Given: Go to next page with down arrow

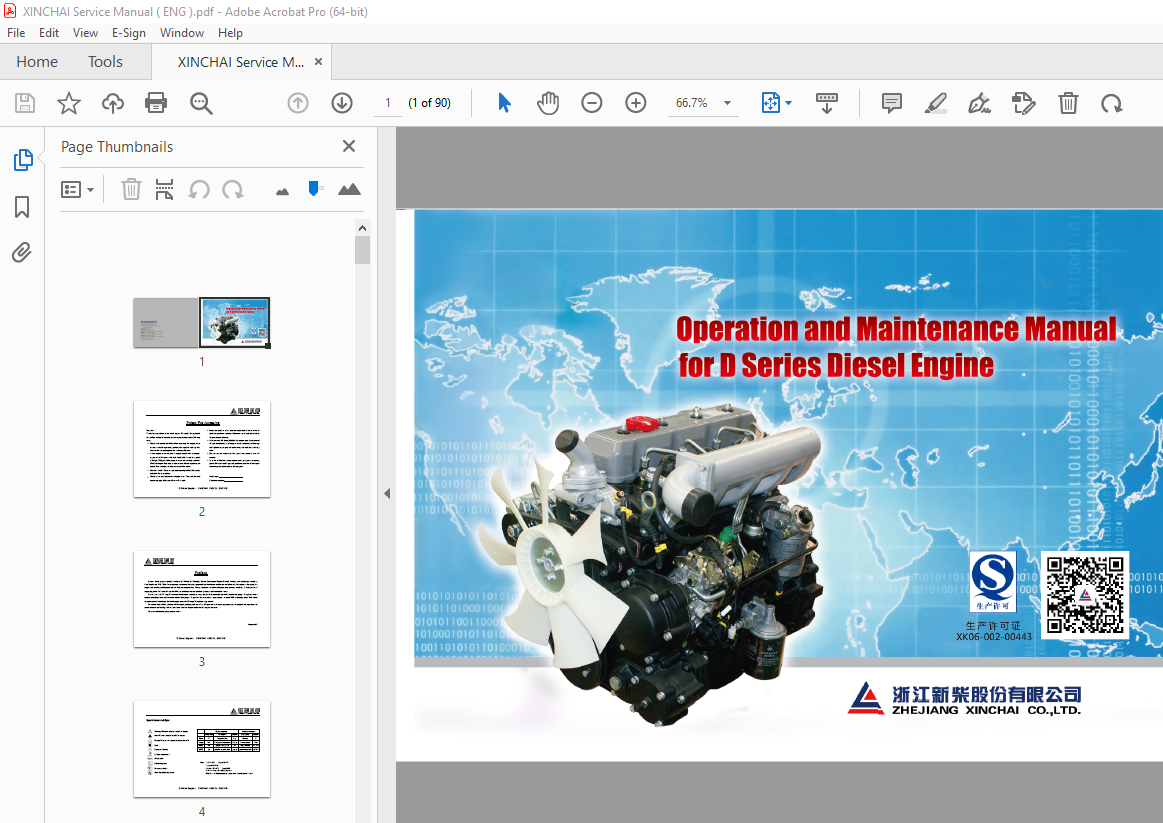Looking at the screenshot, I should coord(342,103).
